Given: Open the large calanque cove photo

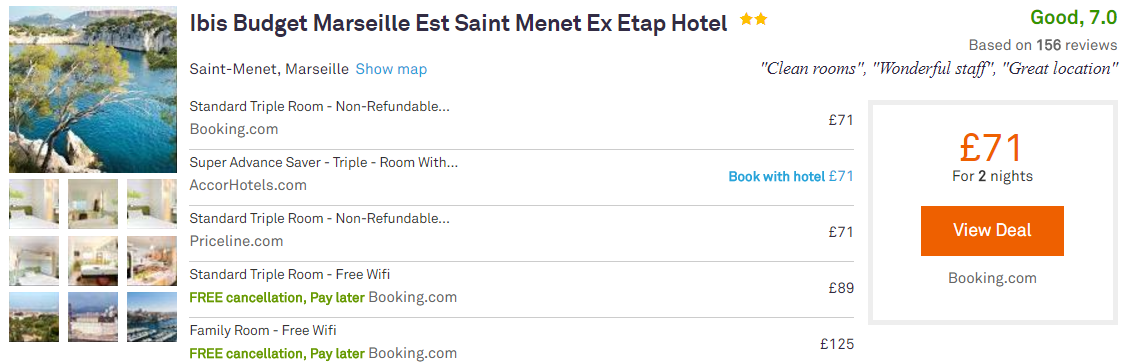Looking at the screenshot, I should (x=93, y=90).
